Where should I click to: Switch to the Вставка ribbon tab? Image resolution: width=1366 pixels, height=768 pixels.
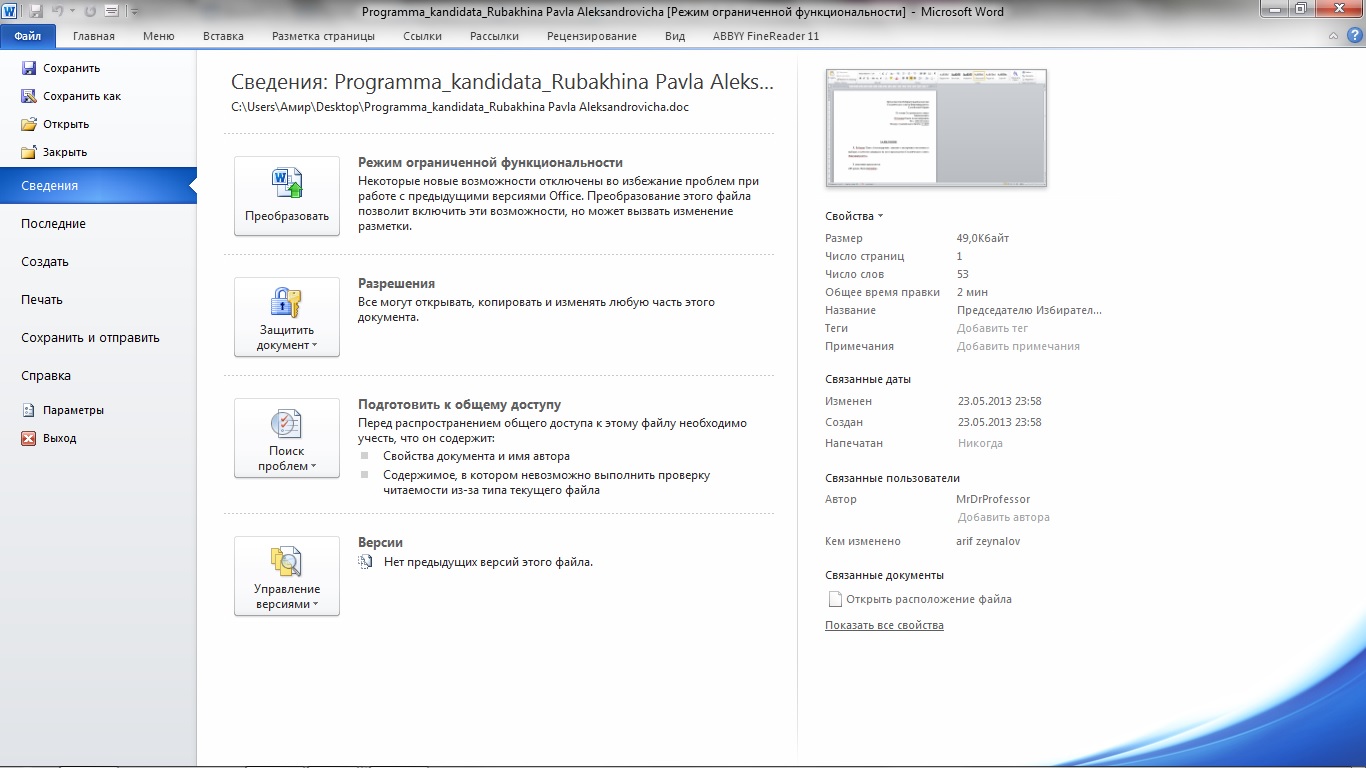pyautogui.click(x=223, y=36)
